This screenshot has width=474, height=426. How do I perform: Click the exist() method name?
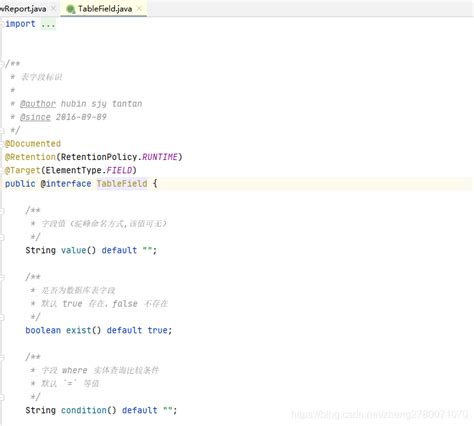tap(78, 330)
